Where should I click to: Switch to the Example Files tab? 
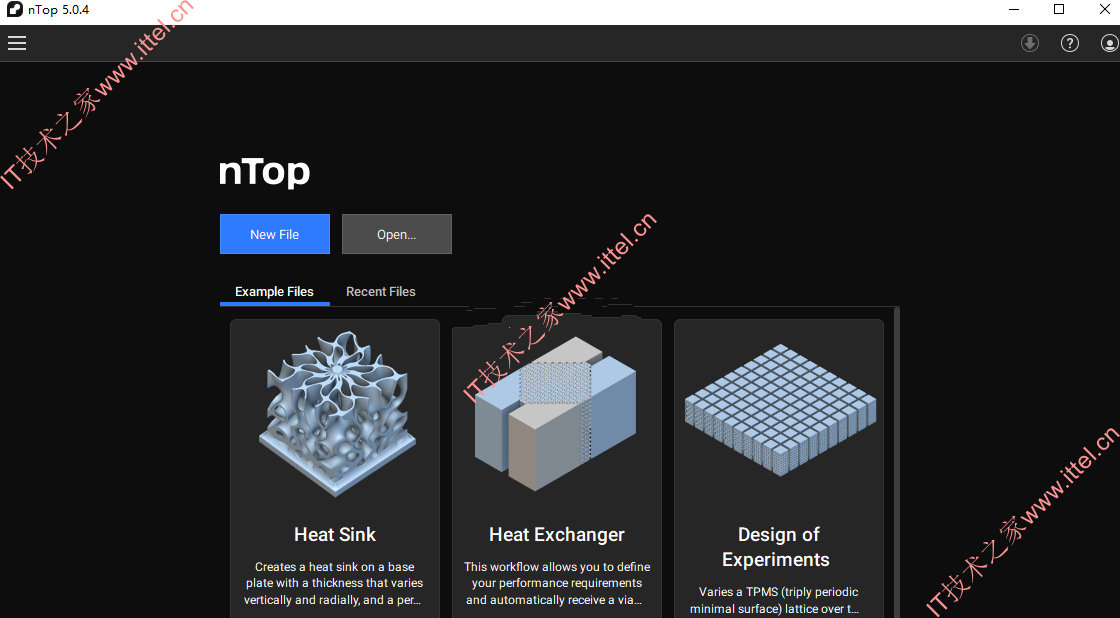click(274, 291)
